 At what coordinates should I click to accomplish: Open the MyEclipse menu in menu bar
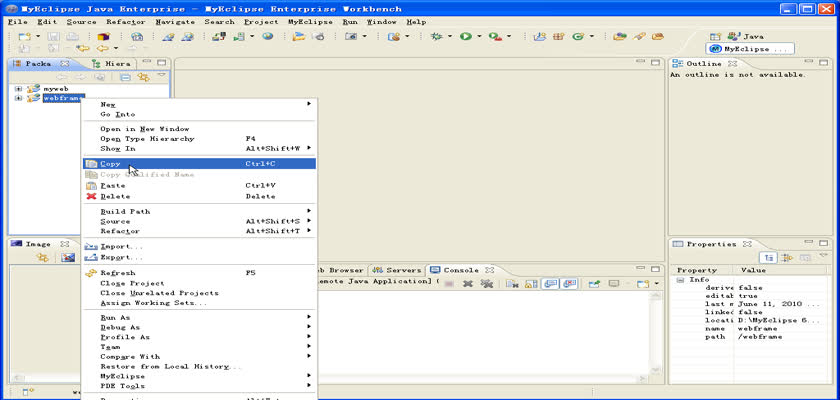[310, 22]
